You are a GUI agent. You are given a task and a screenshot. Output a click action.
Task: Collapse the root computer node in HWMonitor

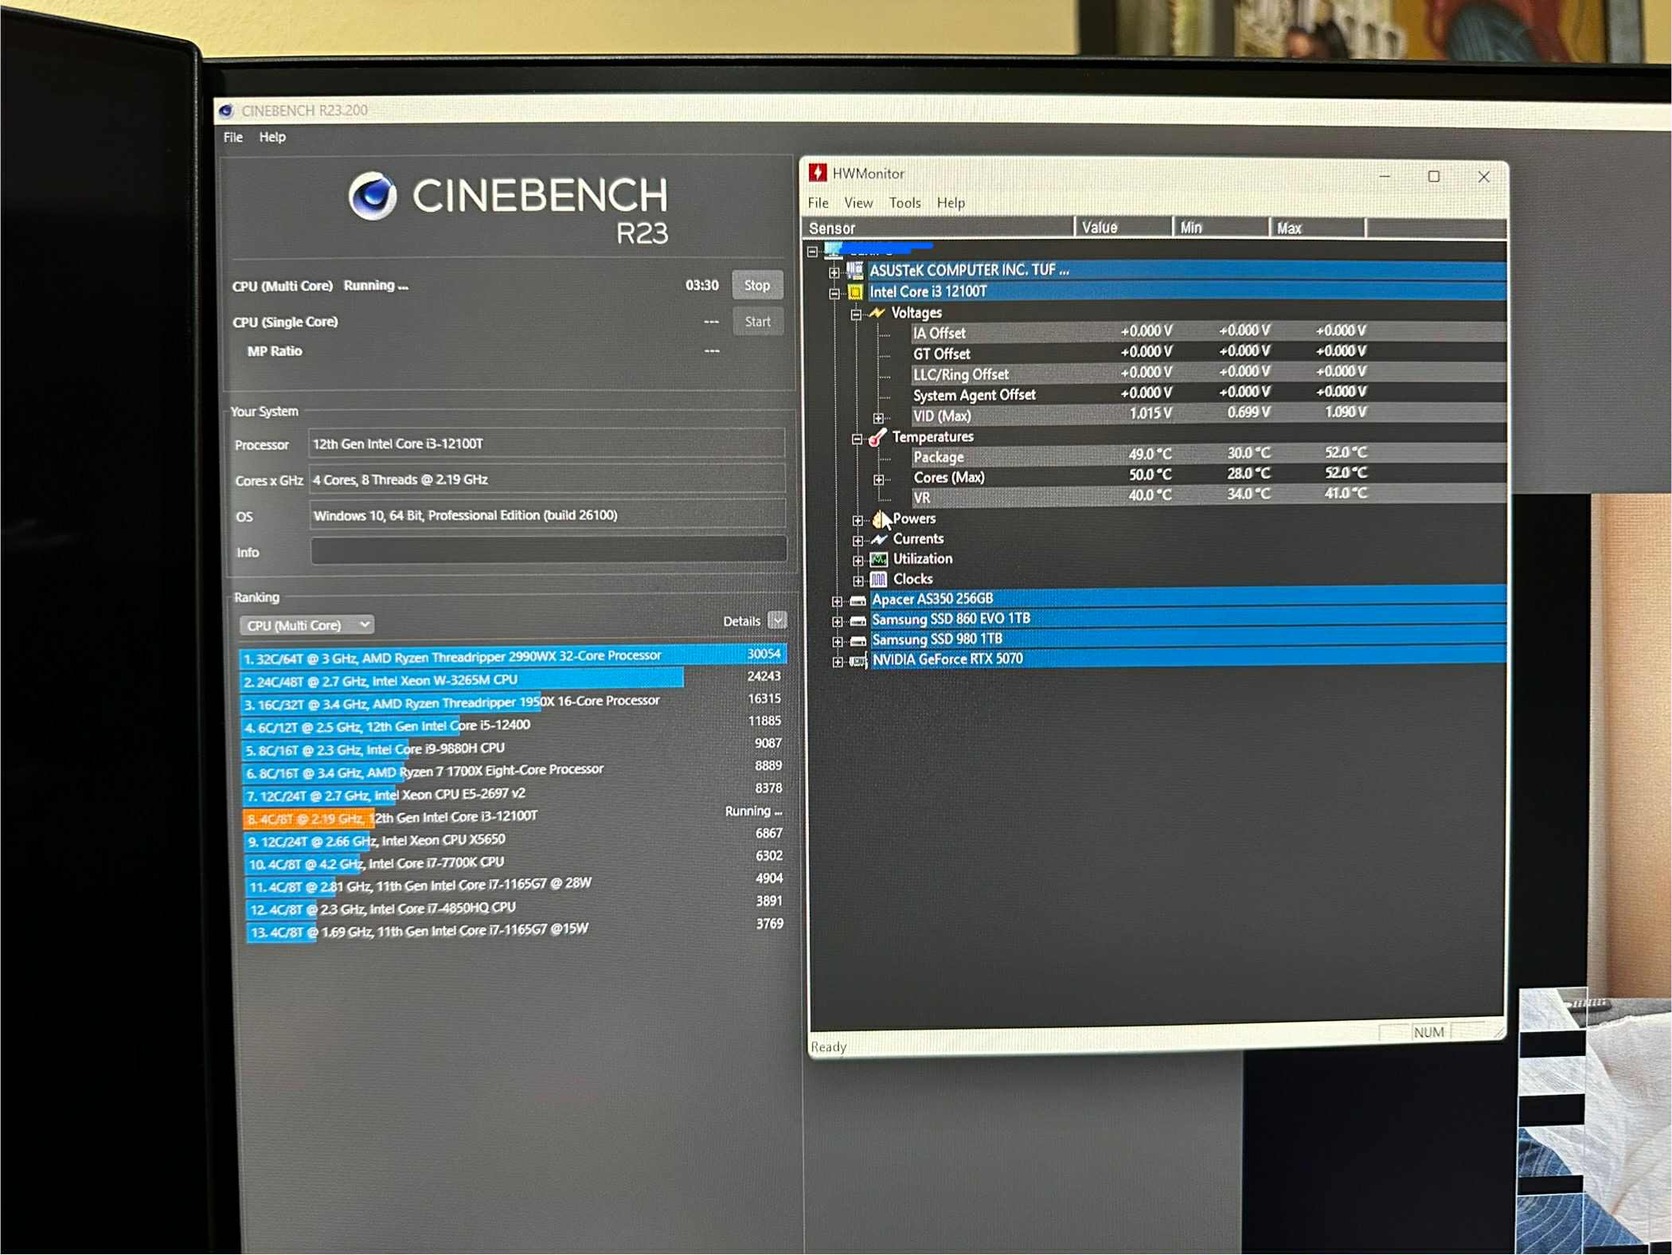(813, 251)
